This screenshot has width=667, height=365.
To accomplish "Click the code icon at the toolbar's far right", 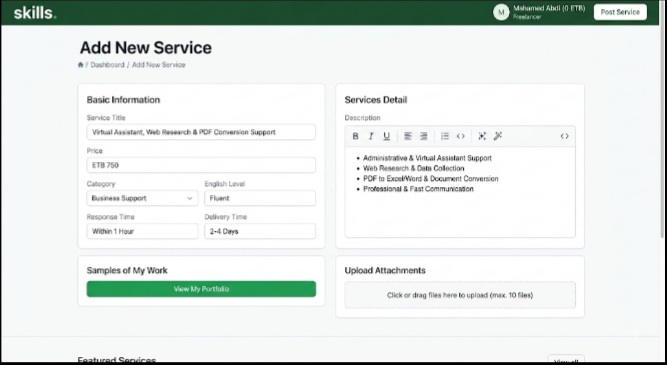I will [x=564, y=136].
